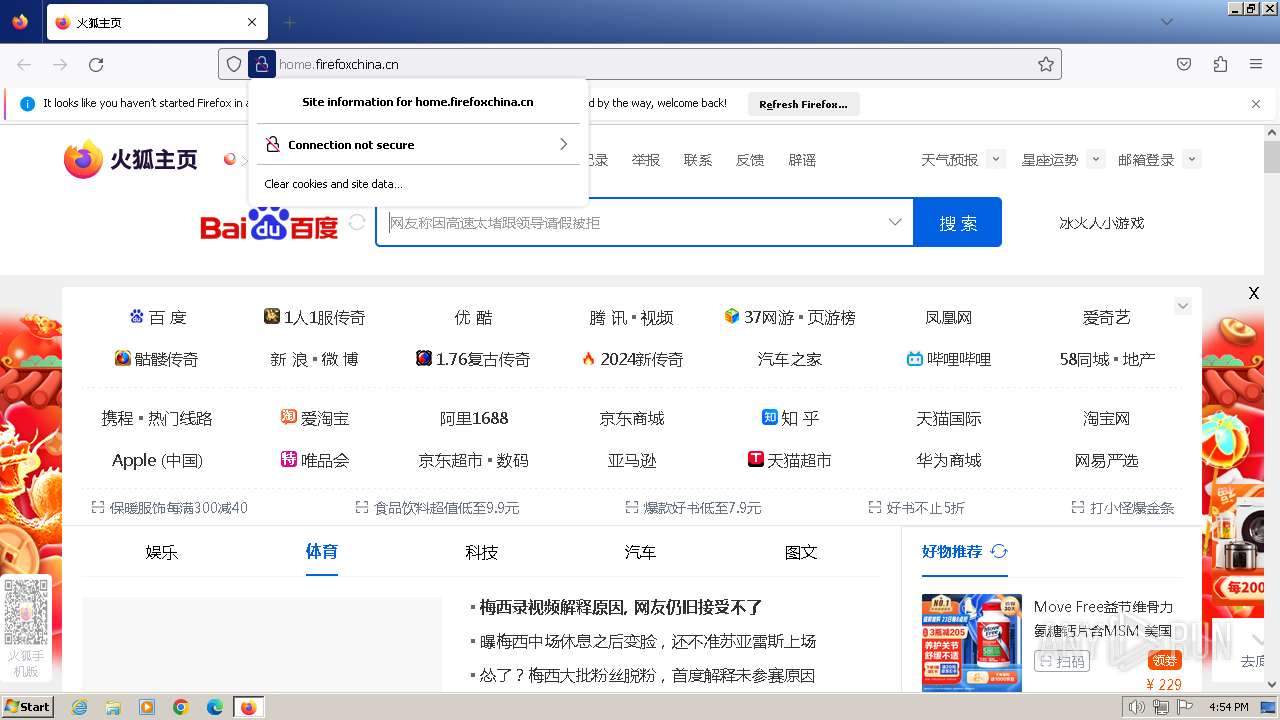This screenshot has height=720, width=1280.
Task: Click the forward navigation arrow
Action: pos(60,64)
